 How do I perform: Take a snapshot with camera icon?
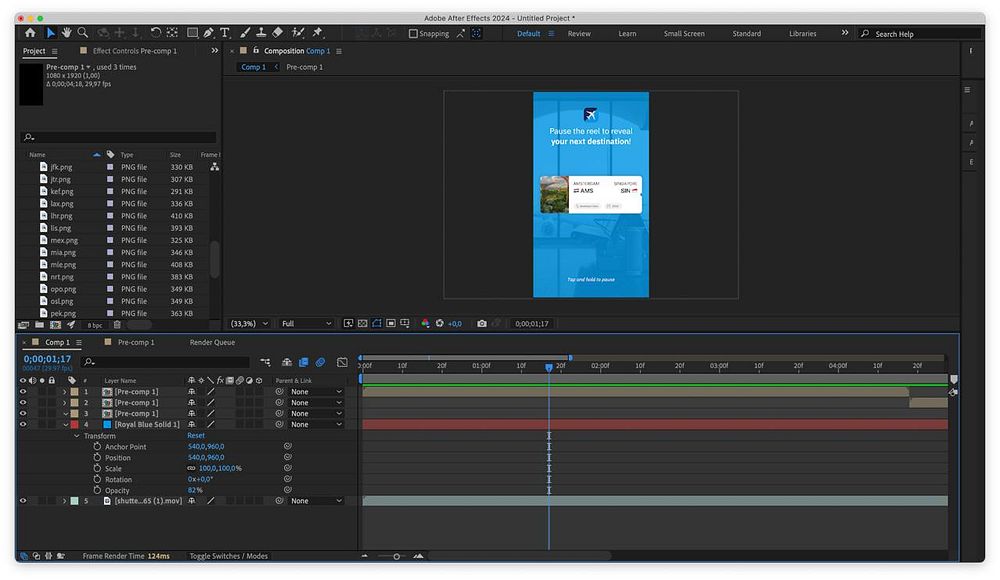coord(482,324)
